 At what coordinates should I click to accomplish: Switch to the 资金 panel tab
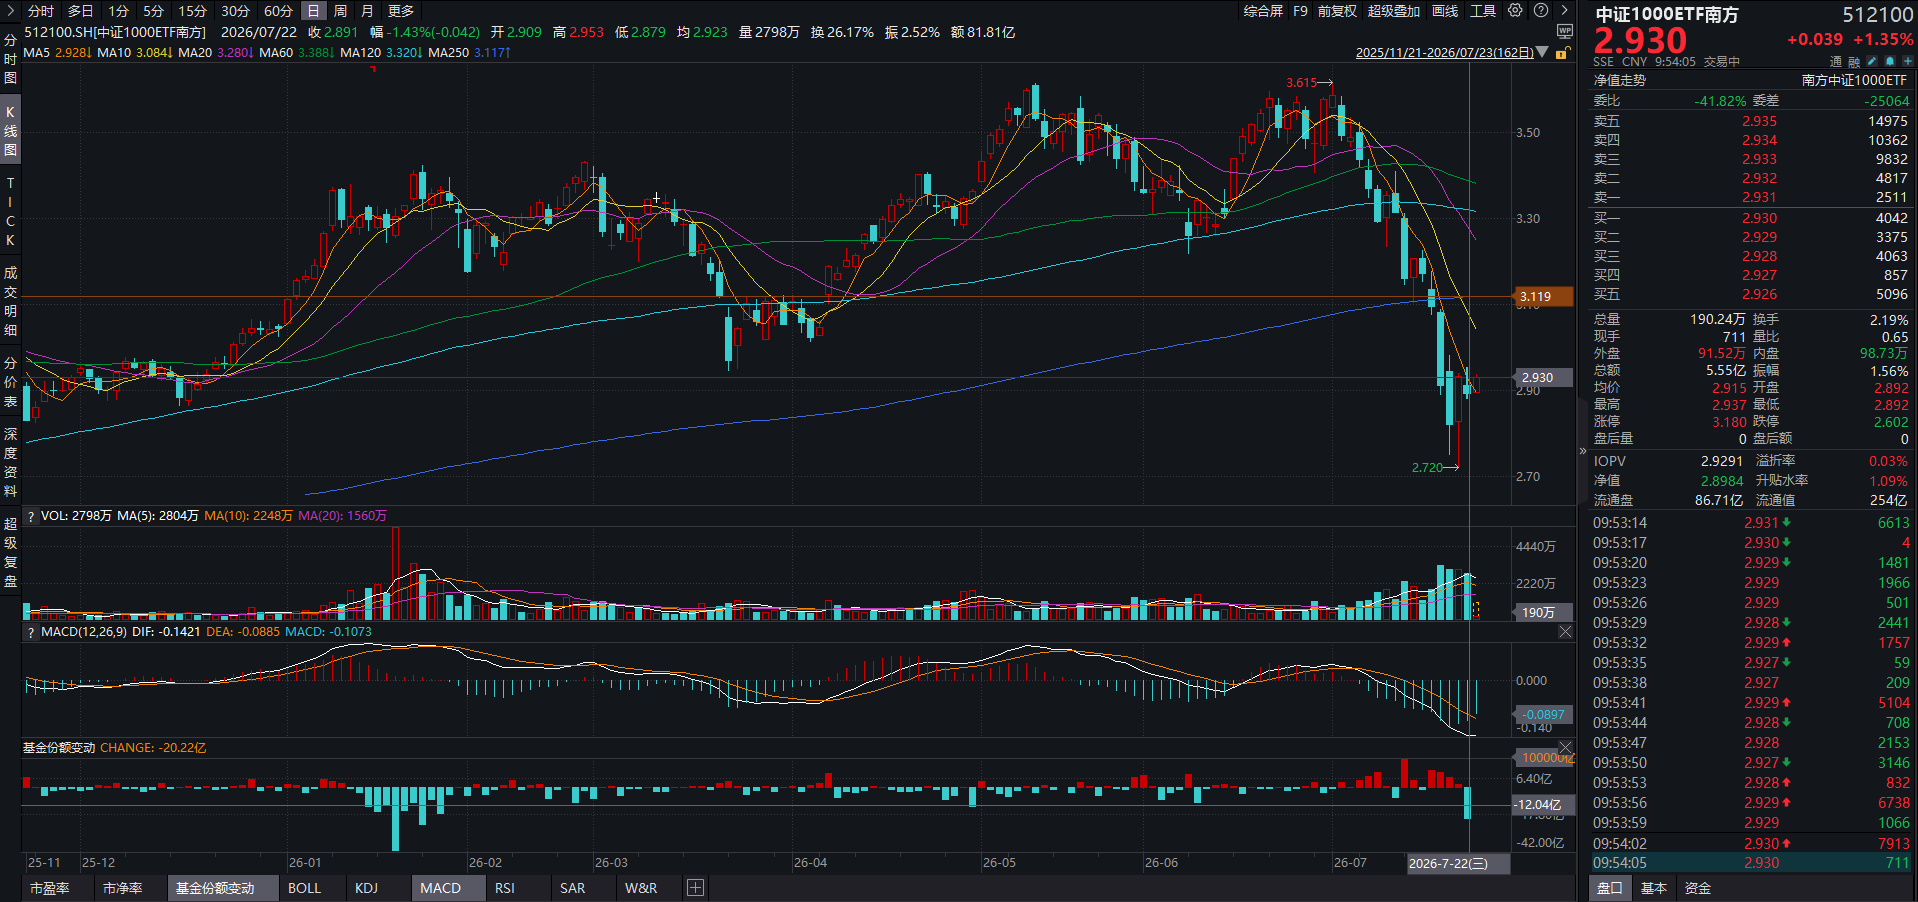coord(1698,888)
